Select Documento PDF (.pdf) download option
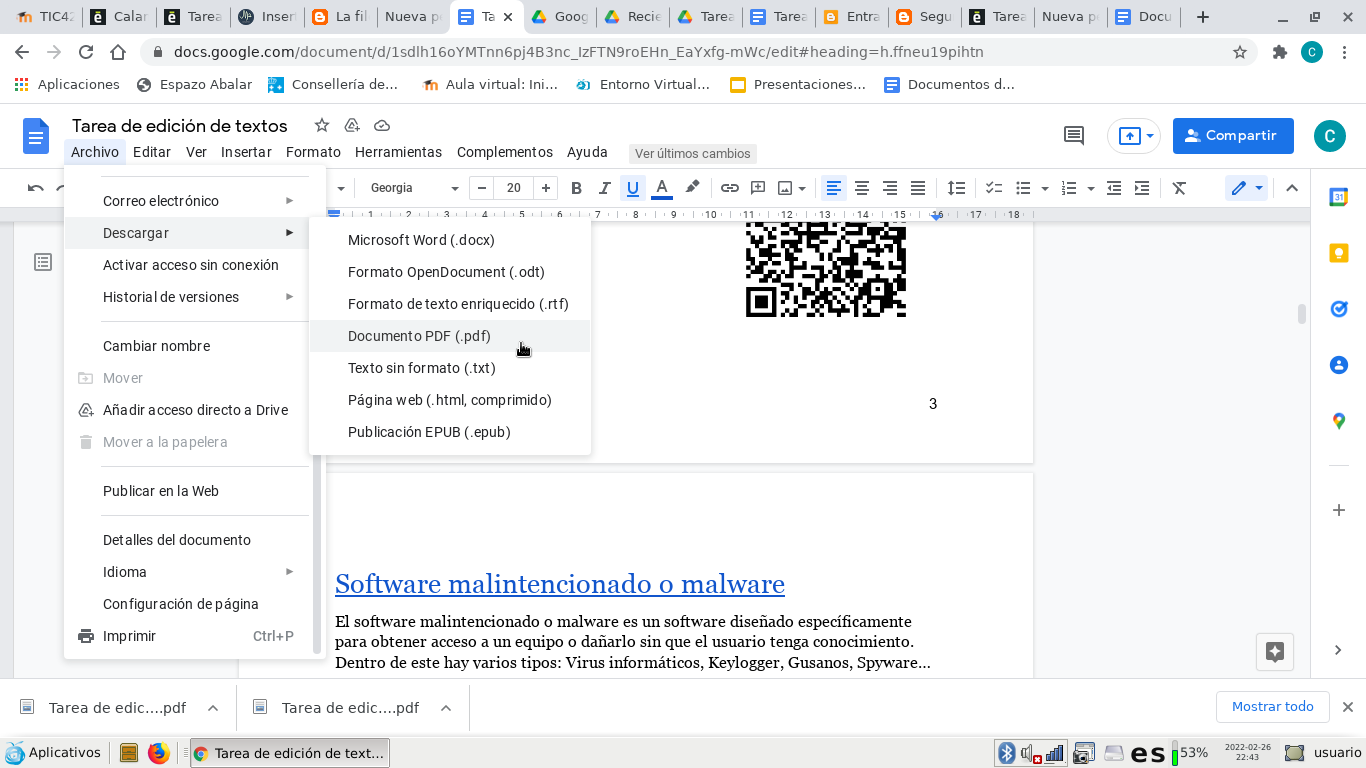 point(450,336)
